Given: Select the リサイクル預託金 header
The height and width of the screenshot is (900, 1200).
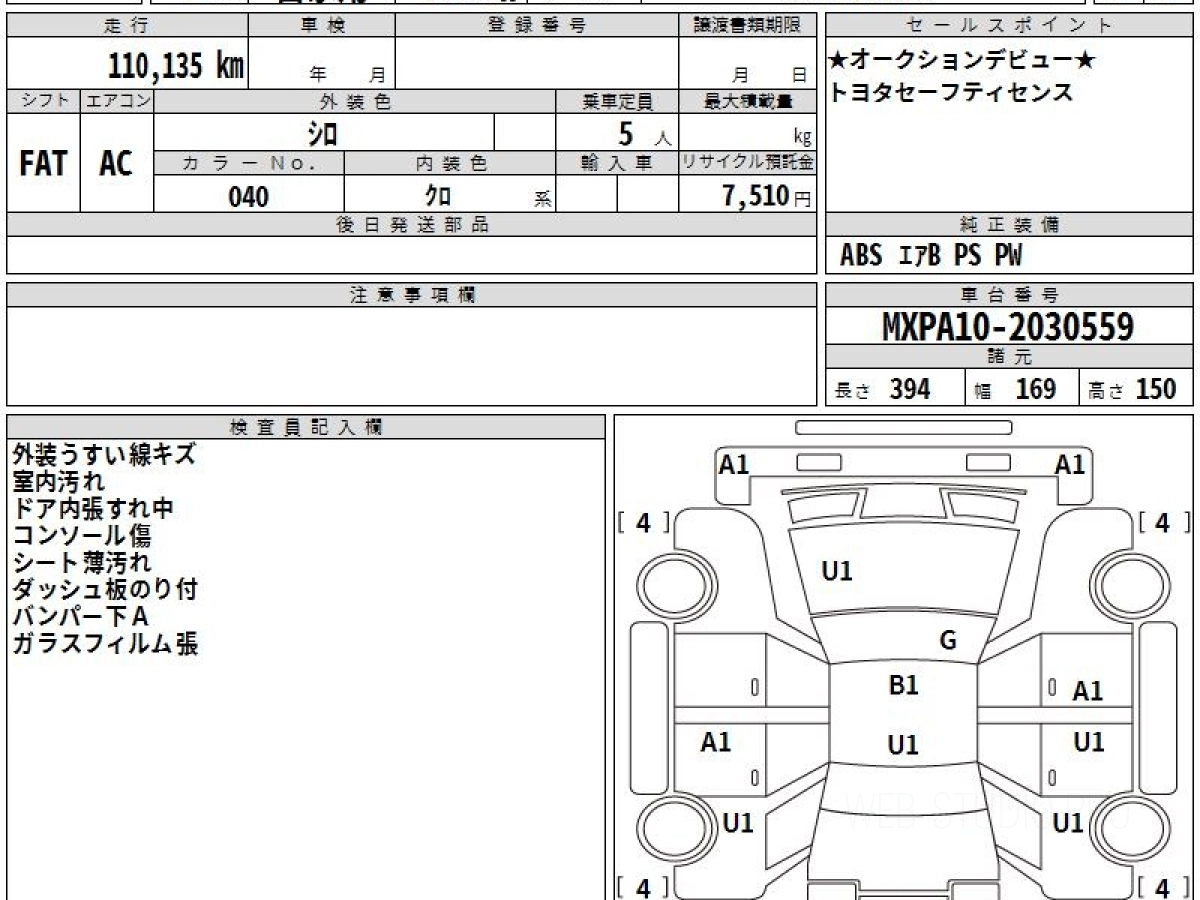Looking at the screenshot, I should [x=747, y=164].
